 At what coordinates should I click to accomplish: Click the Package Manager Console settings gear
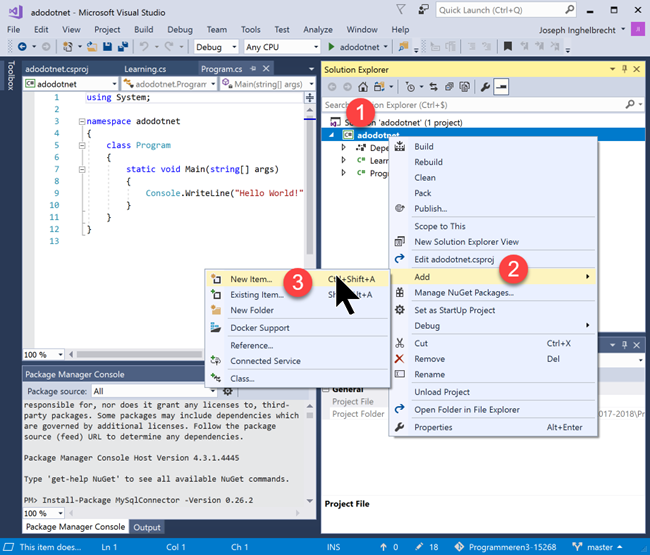[x=228, y=391]
